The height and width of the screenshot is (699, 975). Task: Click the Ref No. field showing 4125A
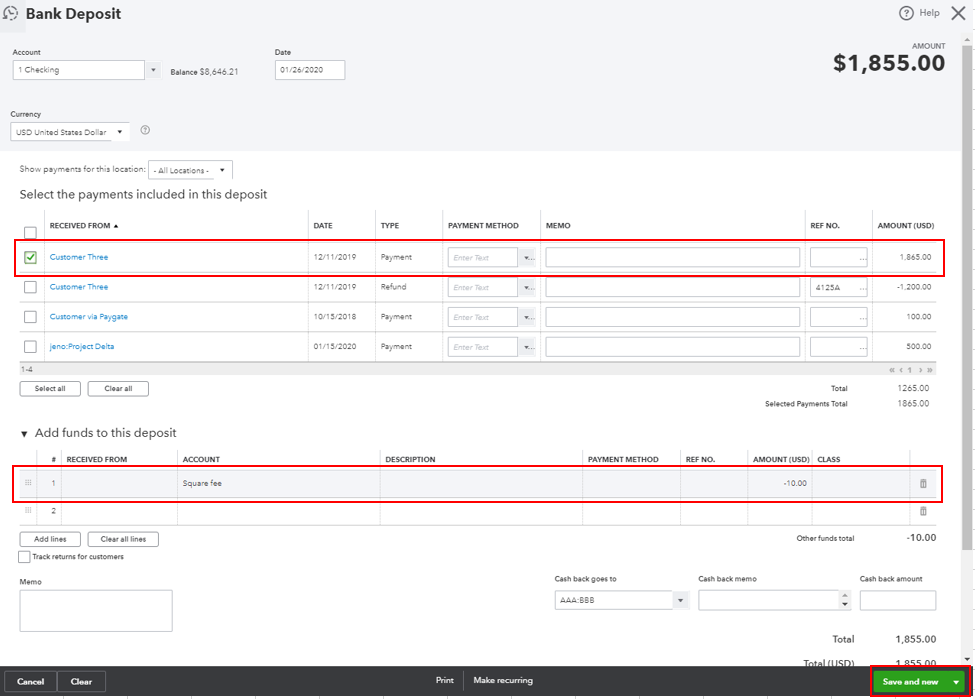click(838, 287)
